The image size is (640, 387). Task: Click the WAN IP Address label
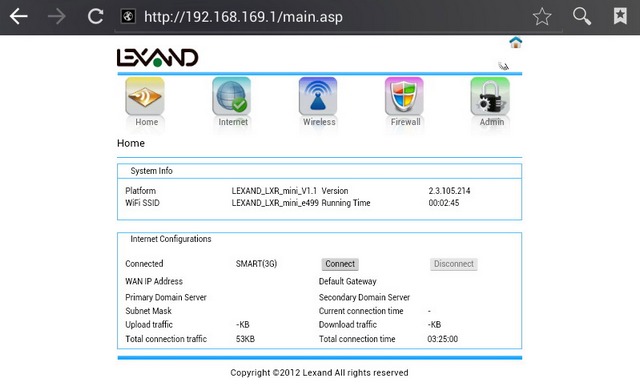154,281
